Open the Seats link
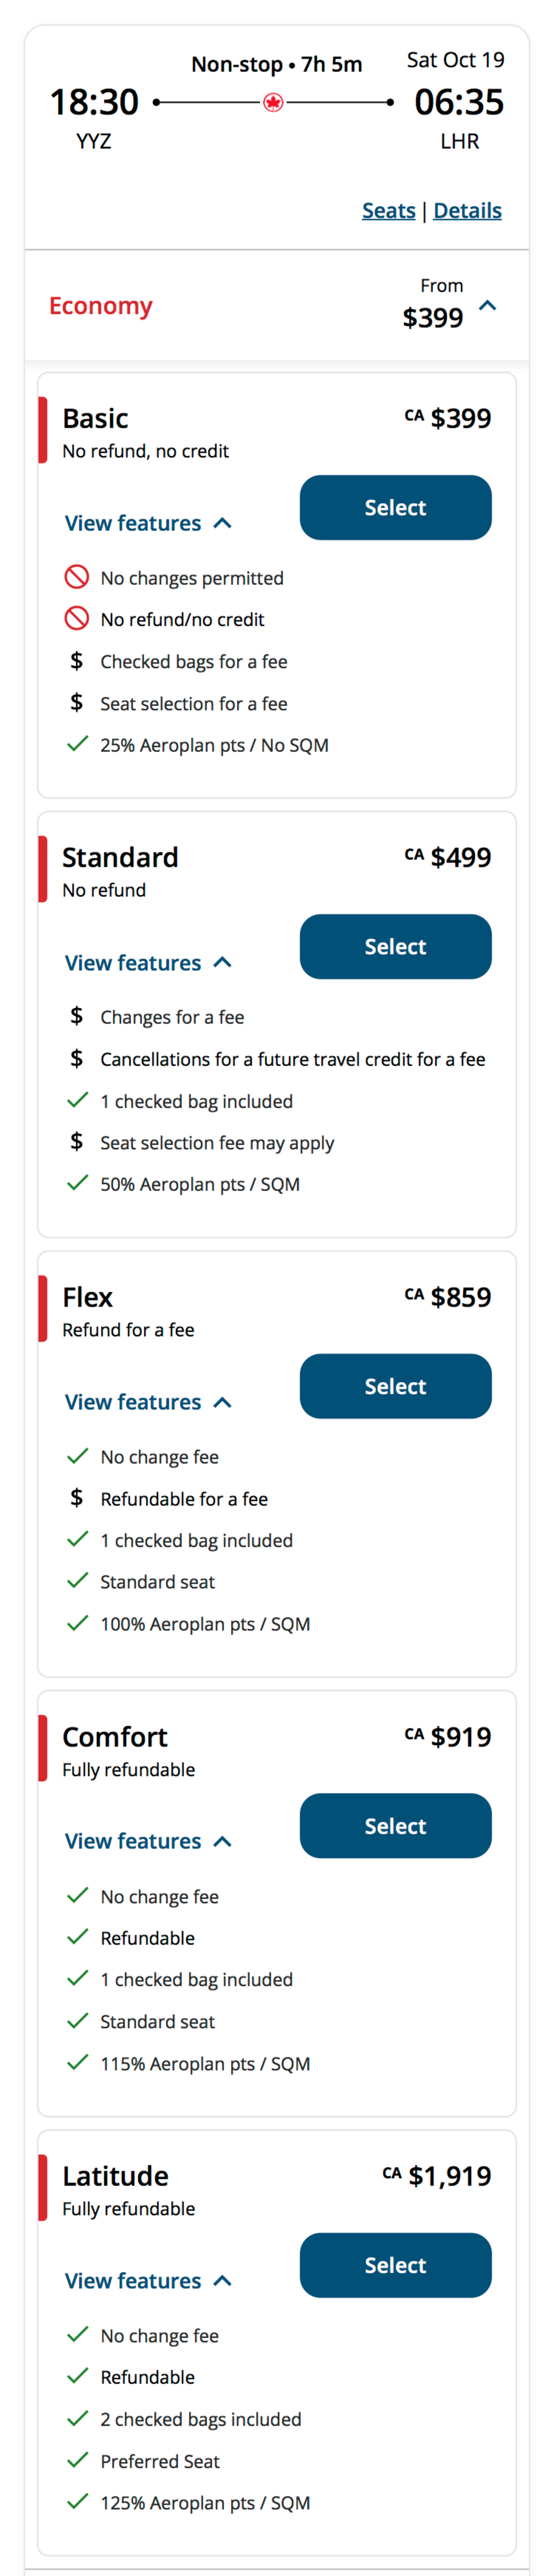This screenshot has height=2576, width=554. click(388, 211)
